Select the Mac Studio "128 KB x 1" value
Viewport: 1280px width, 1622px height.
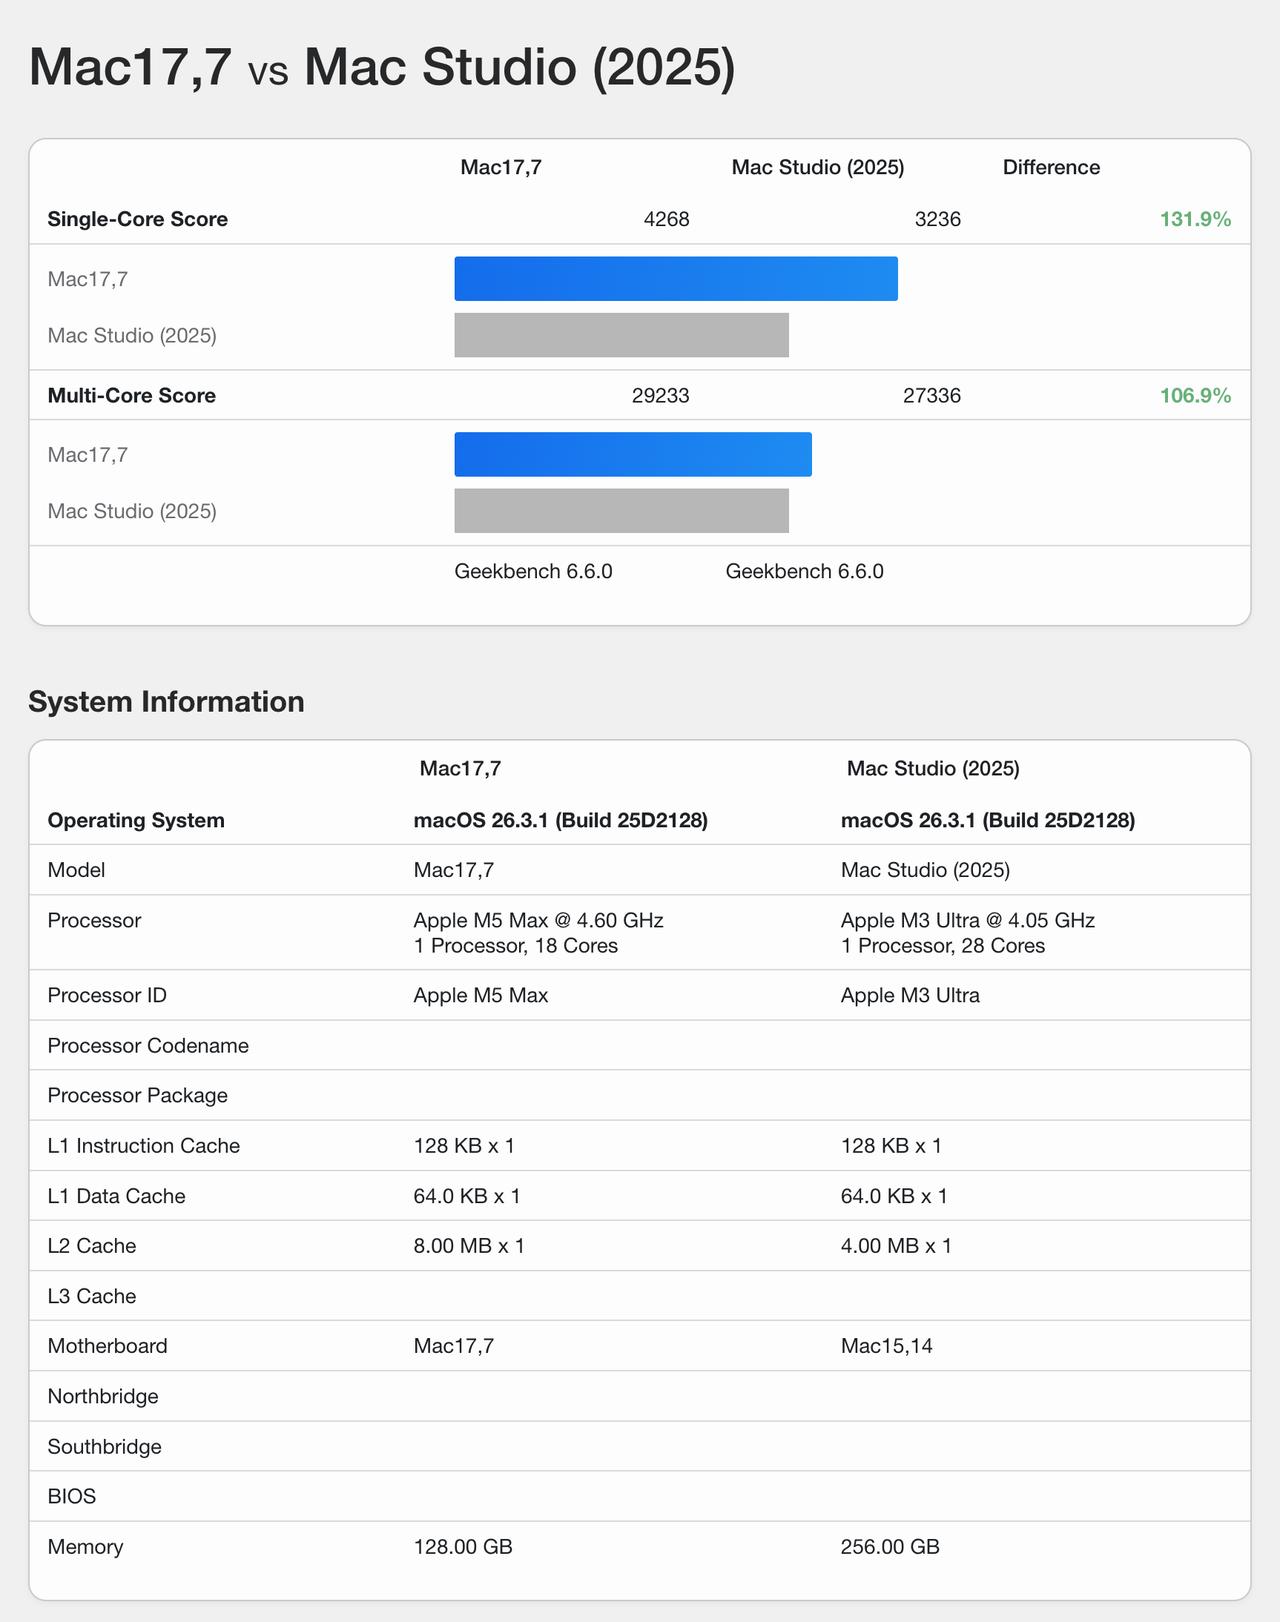pyautogui.click(x=891, y=1145)
